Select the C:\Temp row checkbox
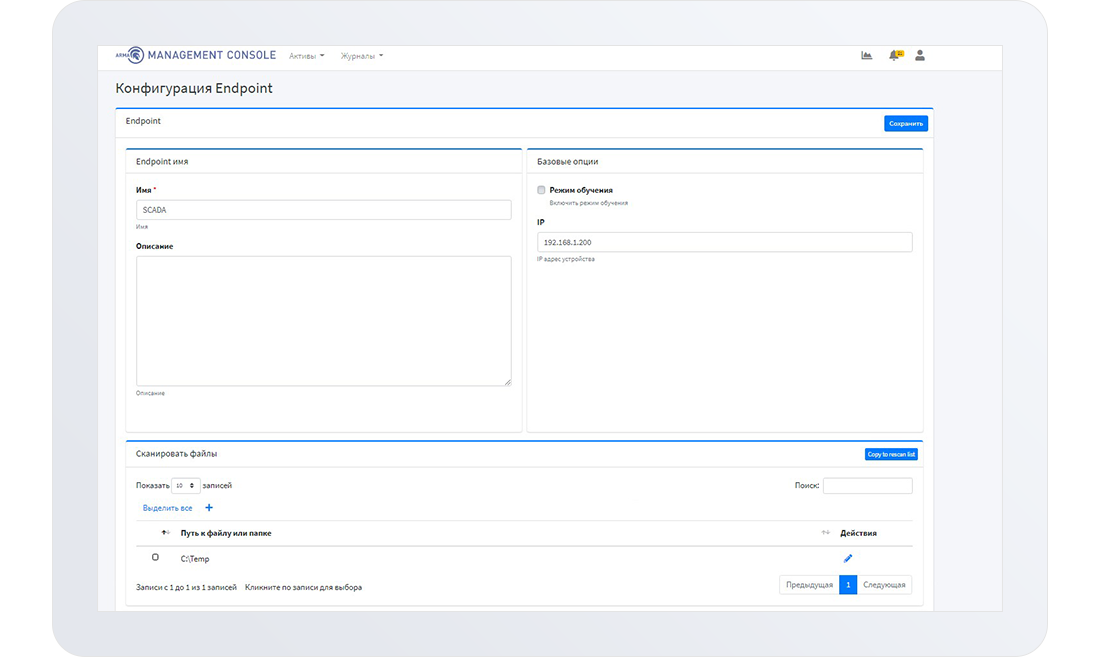 (x=155, y=557)
